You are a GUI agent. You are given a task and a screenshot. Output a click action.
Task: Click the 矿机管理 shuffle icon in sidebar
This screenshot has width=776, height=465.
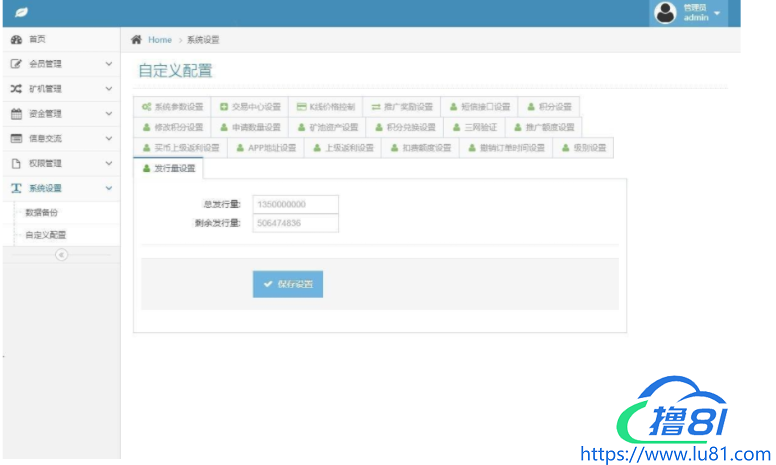pos(16,89)
